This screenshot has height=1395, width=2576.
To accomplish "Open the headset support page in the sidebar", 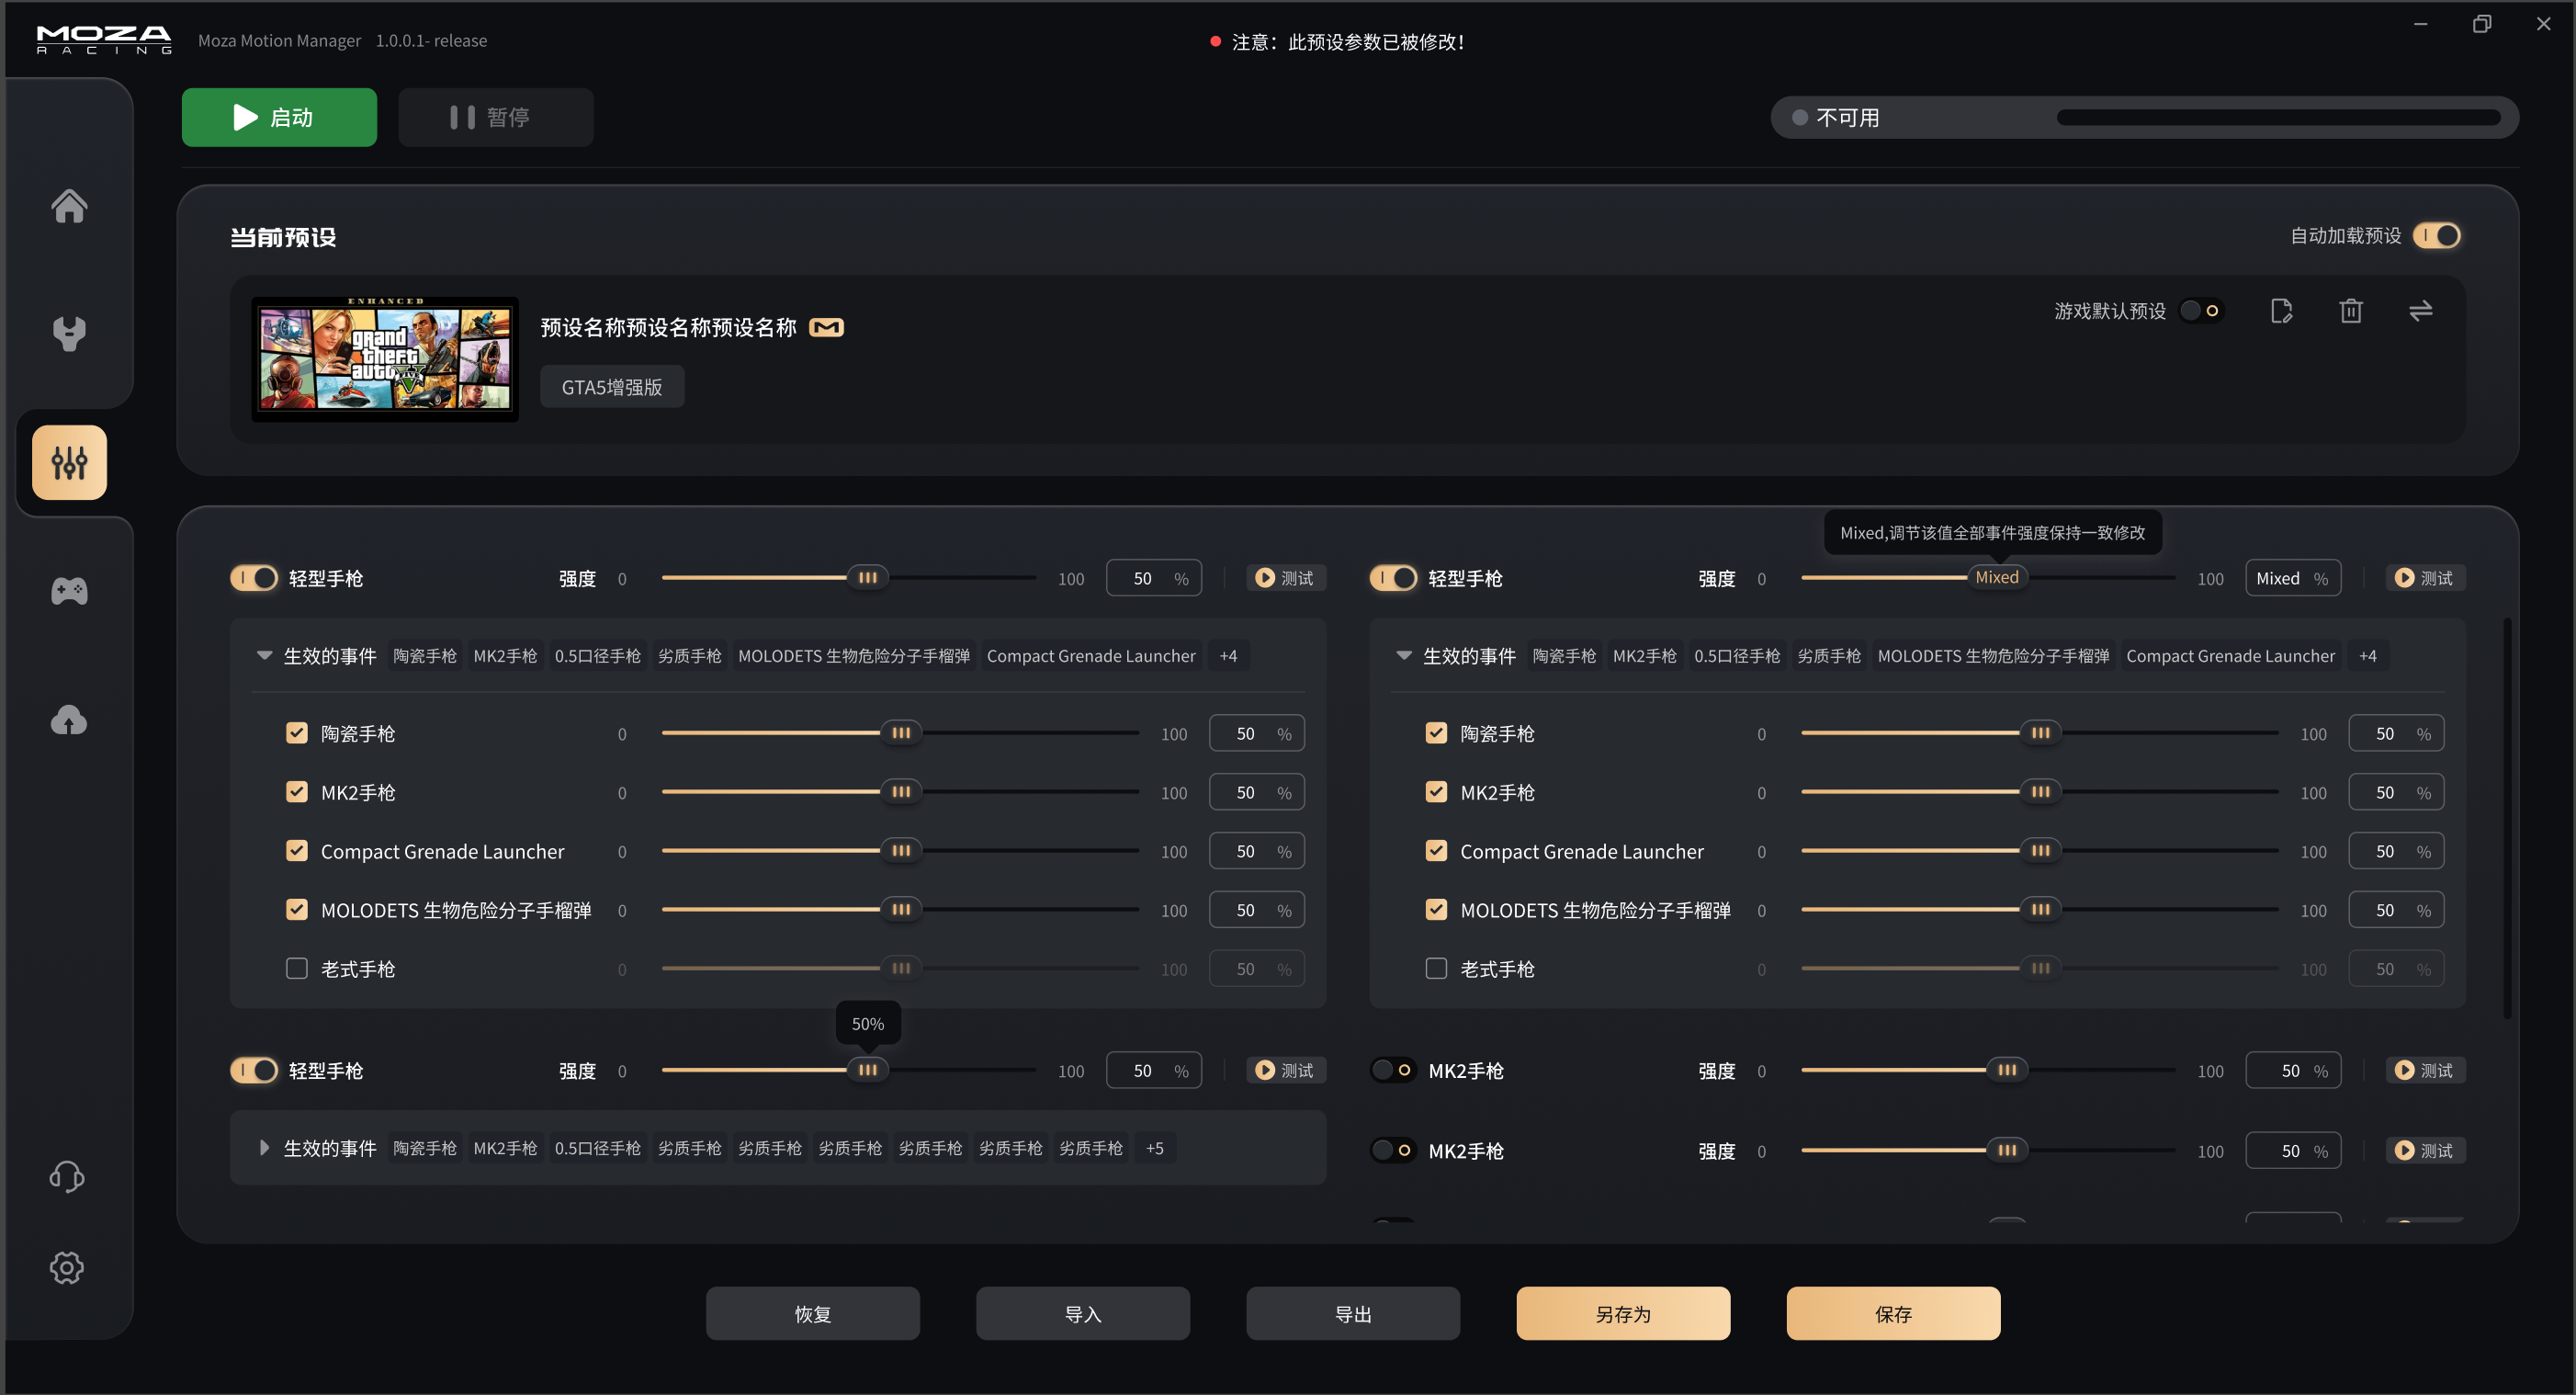I will 67,1176.
